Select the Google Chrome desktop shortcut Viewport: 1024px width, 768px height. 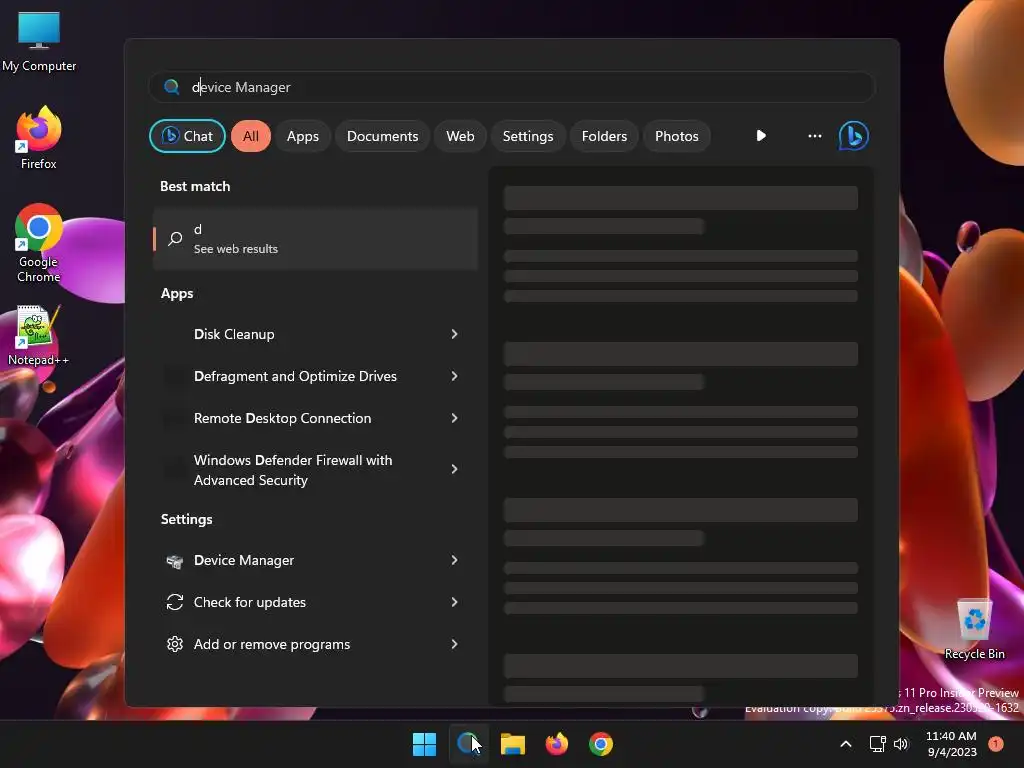coord(39,243)
